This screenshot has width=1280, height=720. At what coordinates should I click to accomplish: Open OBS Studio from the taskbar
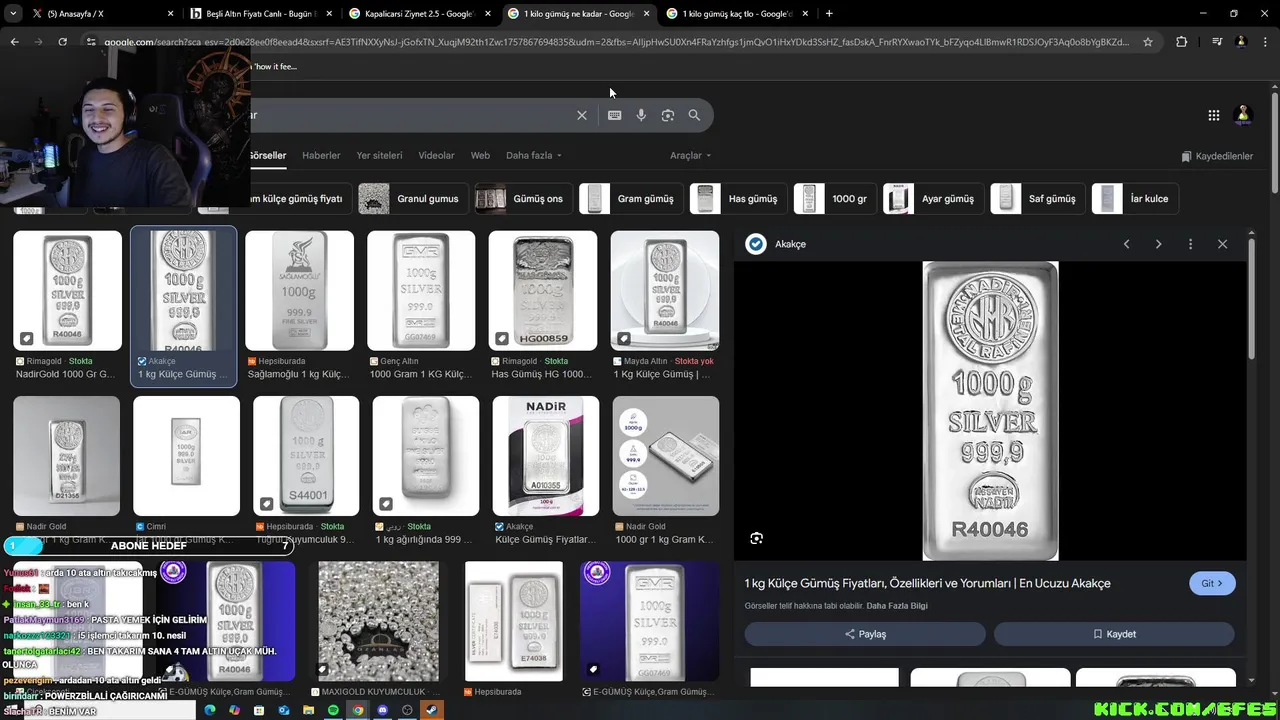(407, 710)
